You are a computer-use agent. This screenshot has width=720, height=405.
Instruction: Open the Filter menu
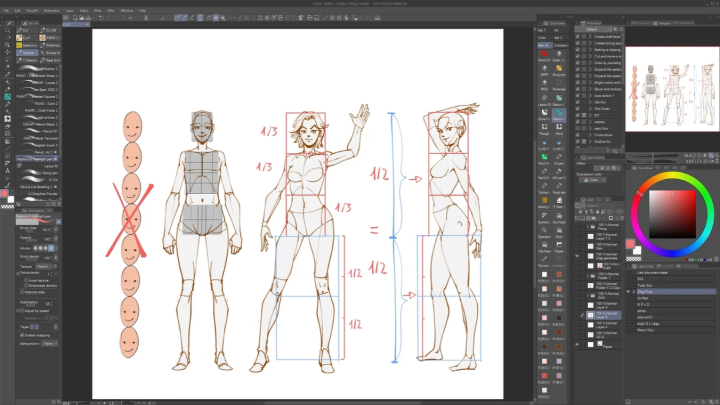(111, 11)
